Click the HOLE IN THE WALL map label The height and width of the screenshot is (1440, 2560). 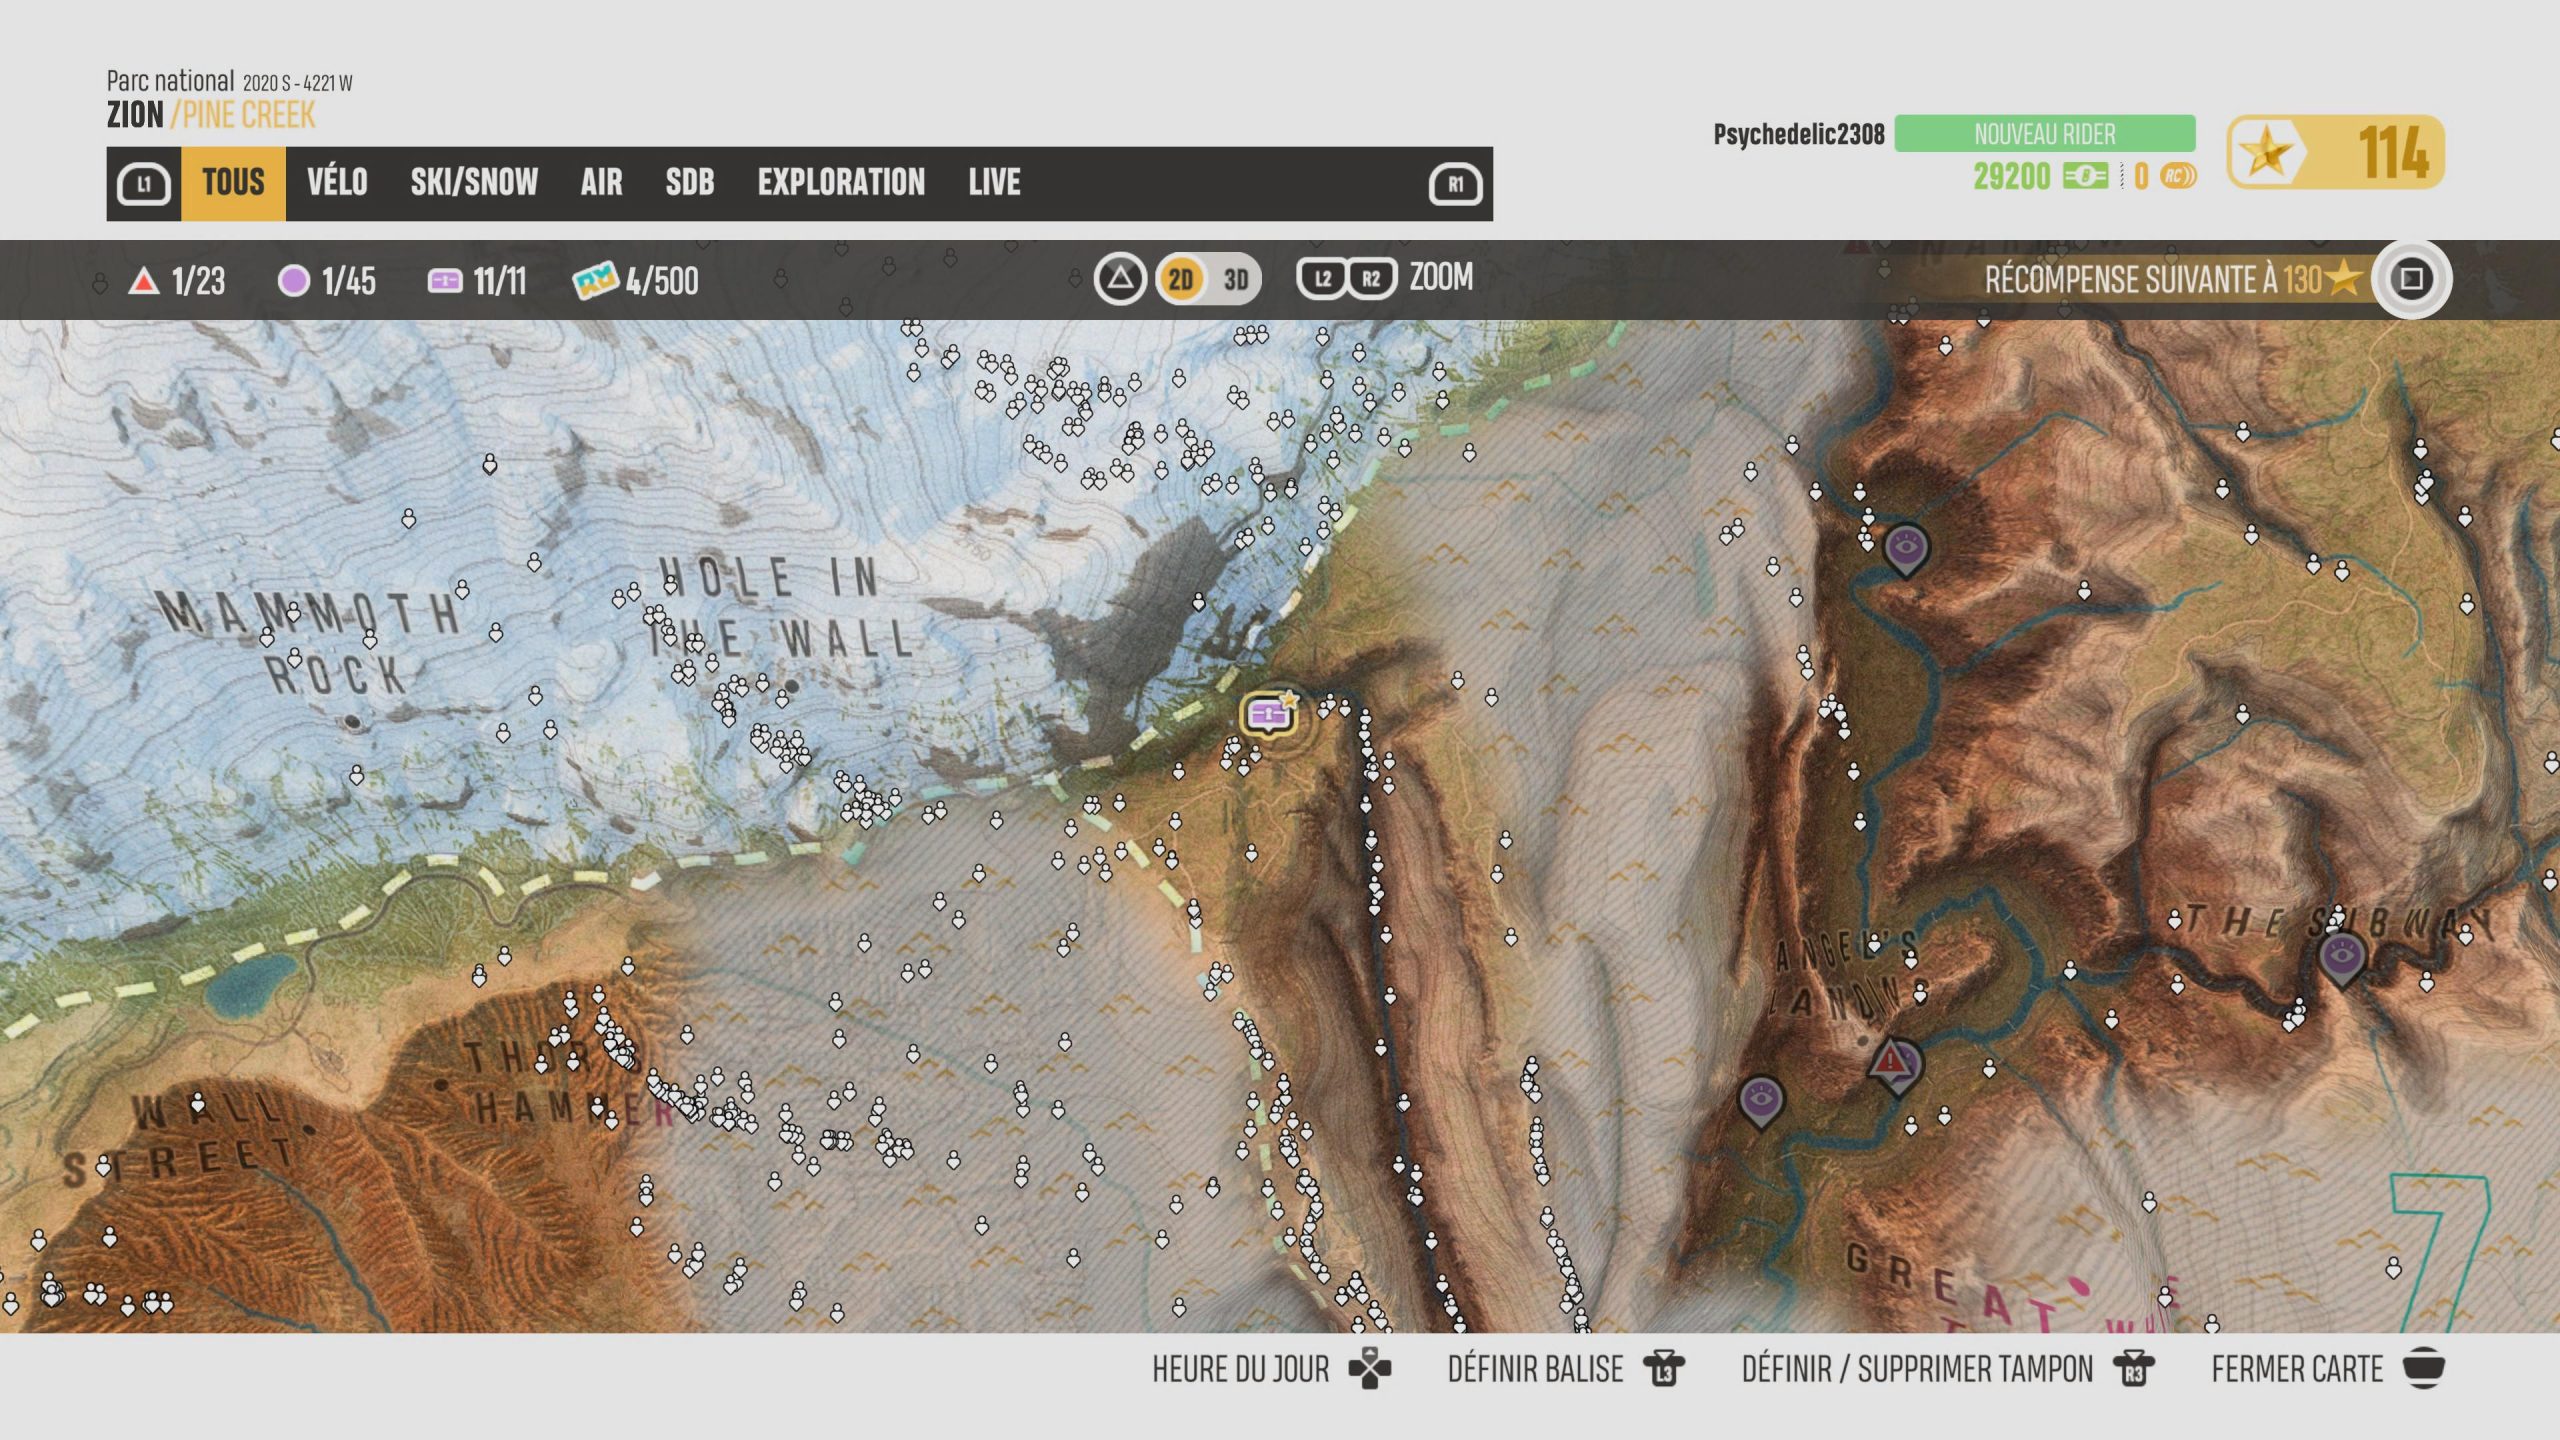(x=782, y=607)
